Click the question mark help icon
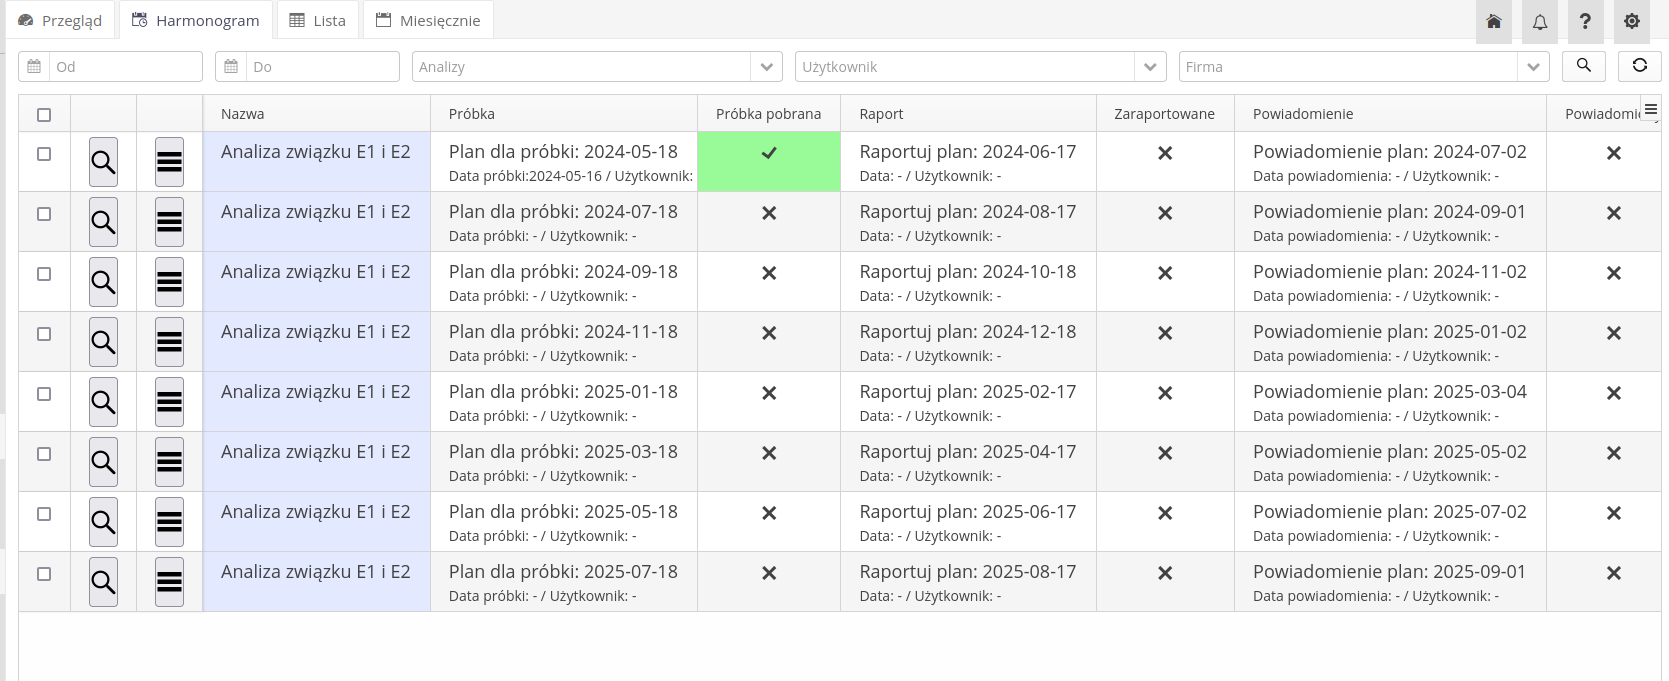Viewport: 1669px width, 681px height. [1585, 22]
